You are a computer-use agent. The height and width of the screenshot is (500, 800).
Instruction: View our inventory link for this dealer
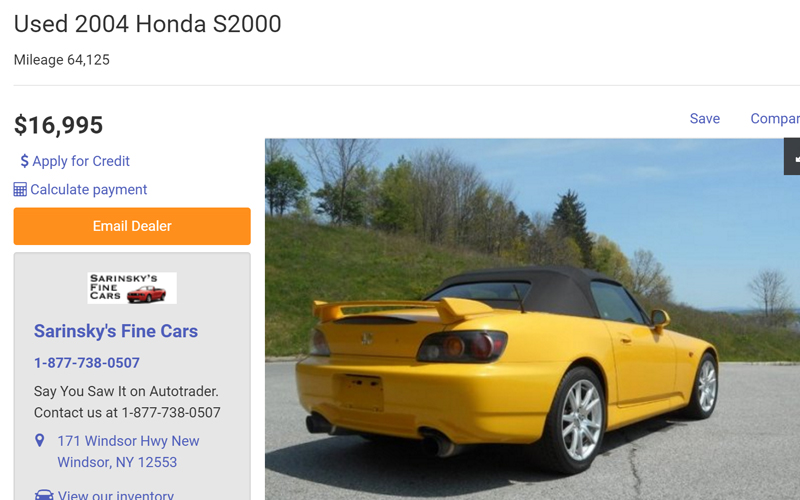click(116, 495)
